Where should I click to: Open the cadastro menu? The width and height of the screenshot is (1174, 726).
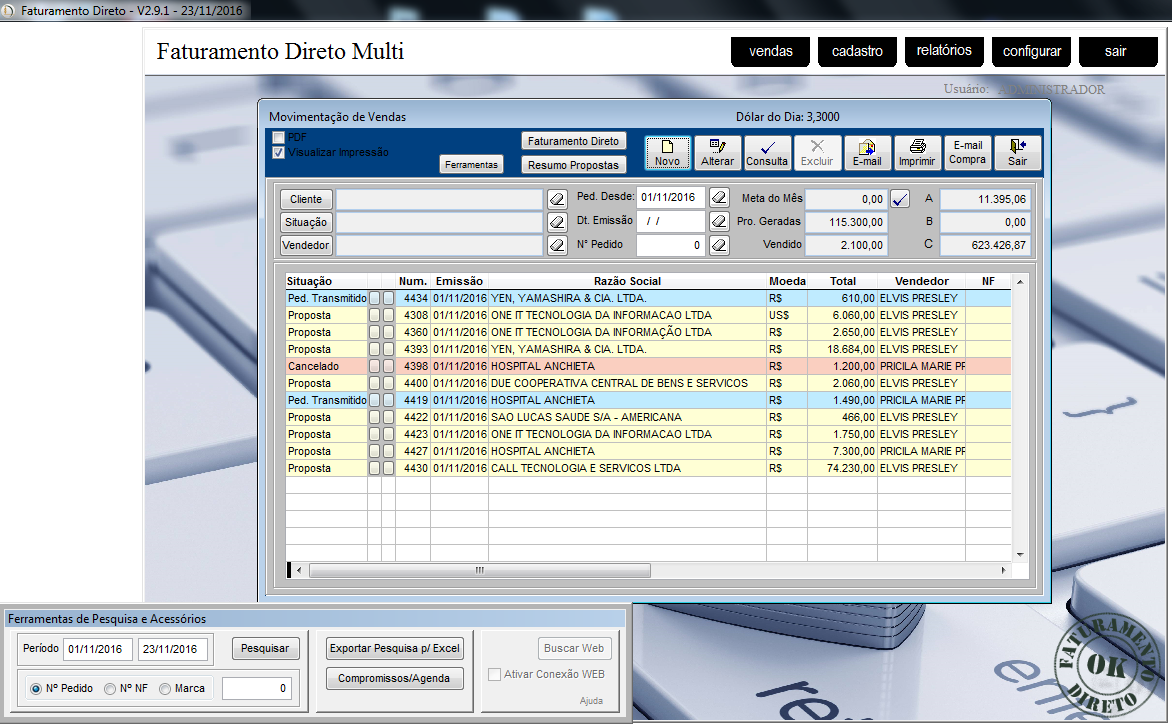pos(857,52)
